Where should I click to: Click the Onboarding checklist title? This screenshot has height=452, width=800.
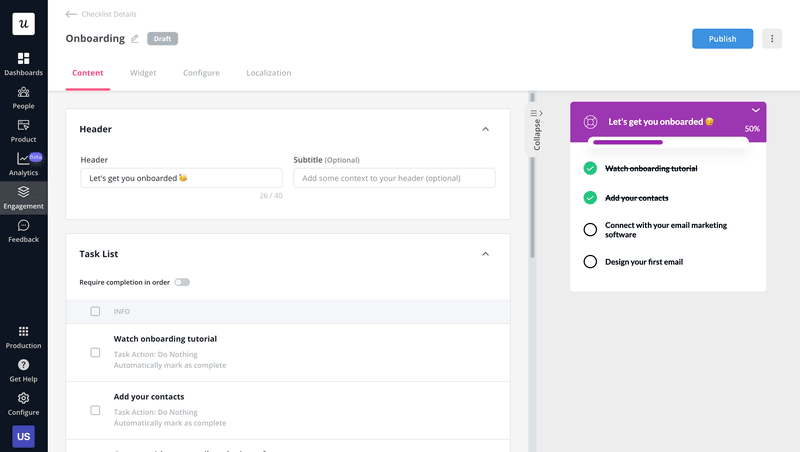point(95,39)
